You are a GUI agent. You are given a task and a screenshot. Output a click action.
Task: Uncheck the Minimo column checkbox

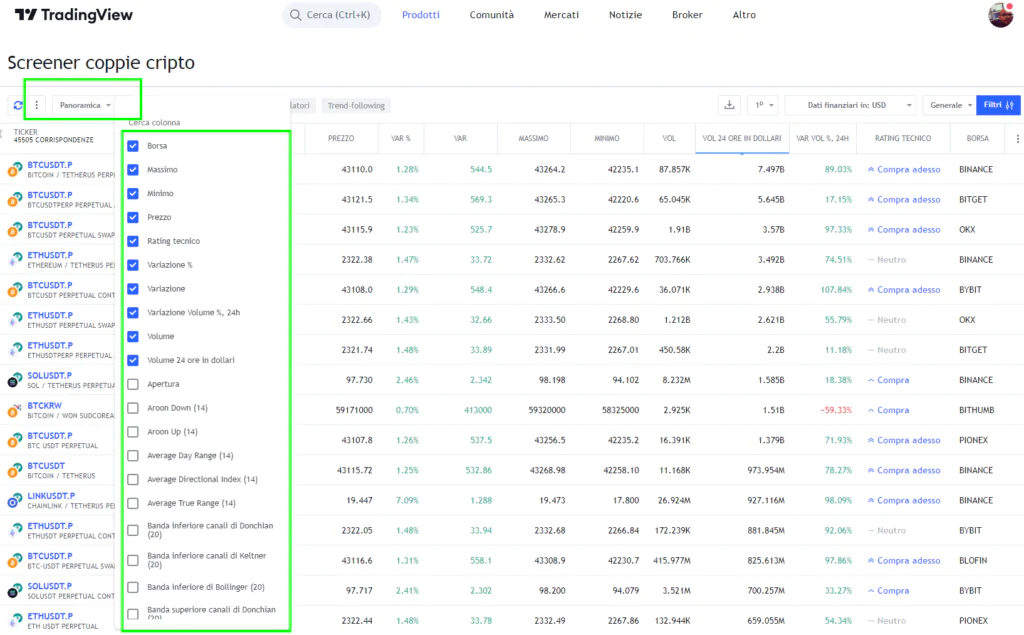click(133, 193)
